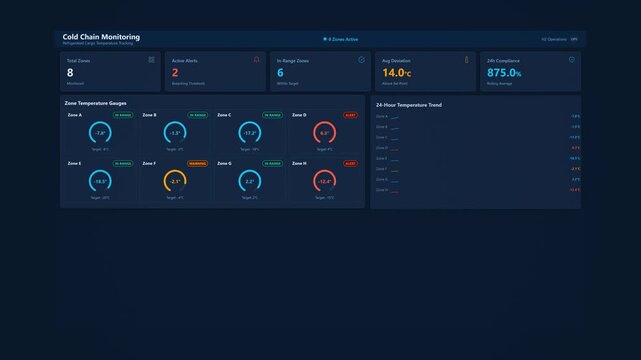The height and width of the screenshot is (360, 641).
Task: Click Zone F's orange WARNING badge
Action: point(197,163)
